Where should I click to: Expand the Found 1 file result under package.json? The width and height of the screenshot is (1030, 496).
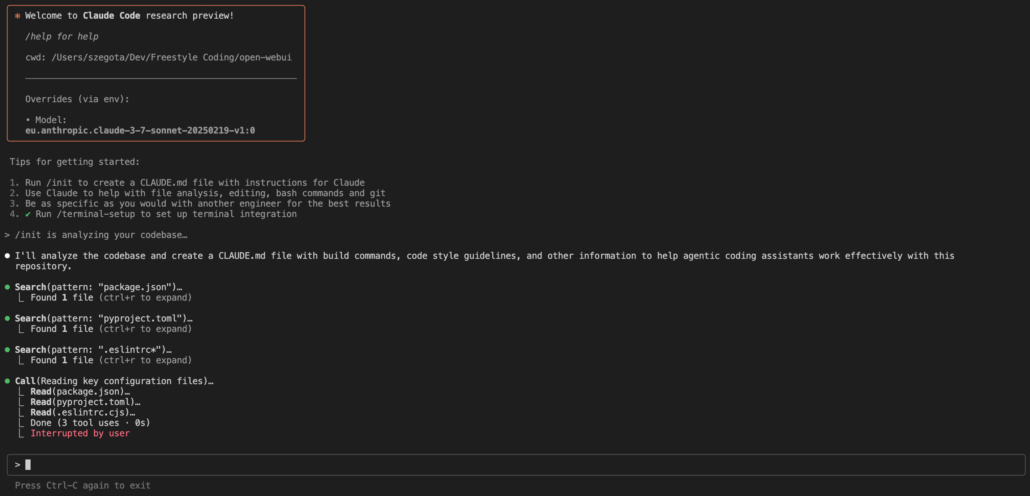click(x=110, y=298)
